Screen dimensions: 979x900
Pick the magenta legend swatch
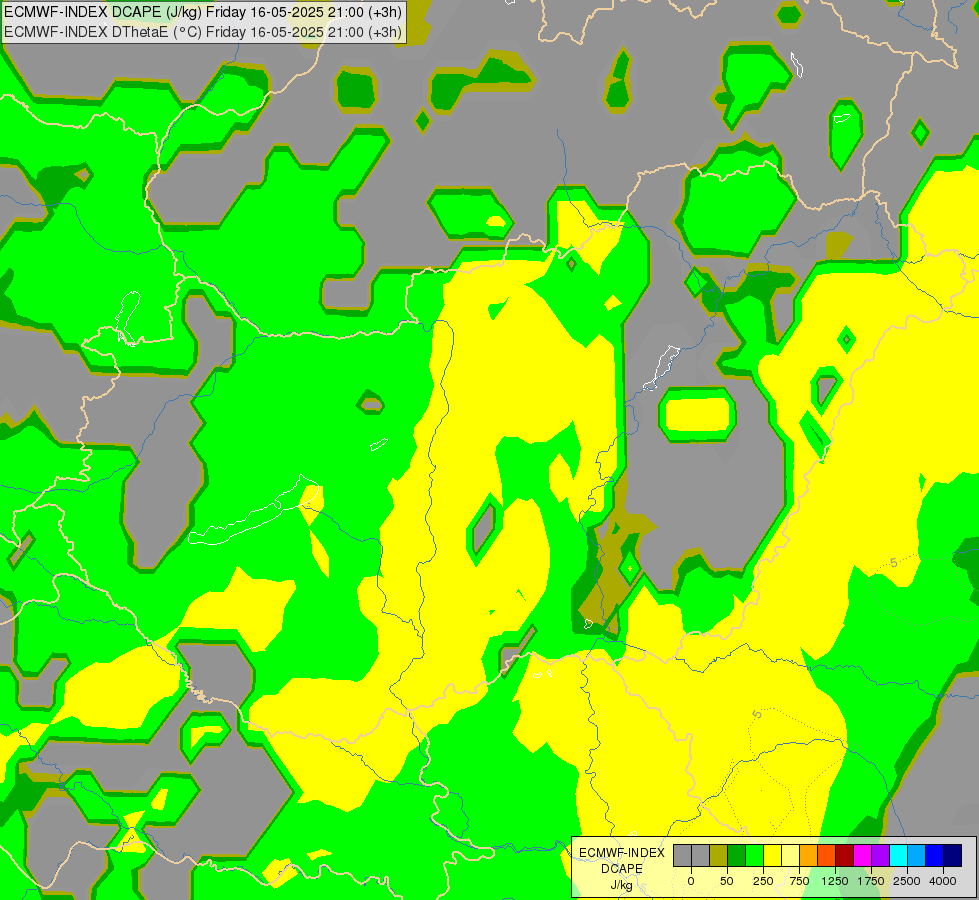coord(863,855)
